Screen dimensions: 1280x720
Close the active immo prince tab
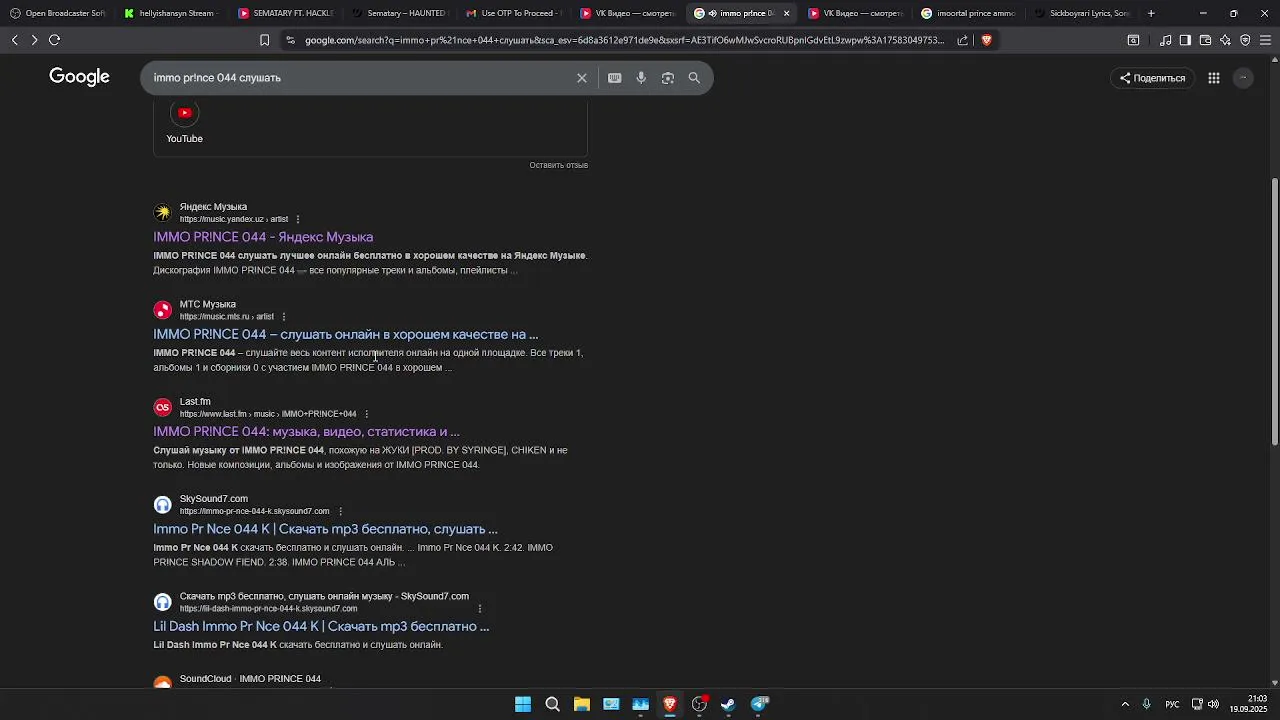(x=786, y=13)
